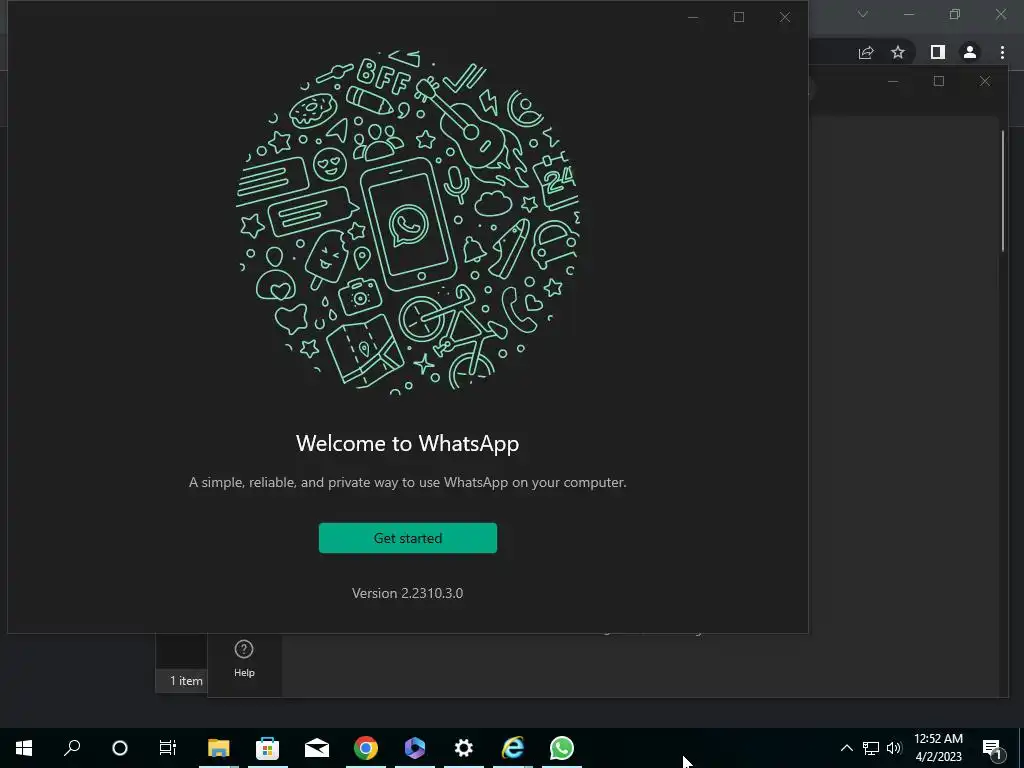Open Mail app from taskbar
Viewport: 1024px width, 768px height.
(x=317, y=748)
